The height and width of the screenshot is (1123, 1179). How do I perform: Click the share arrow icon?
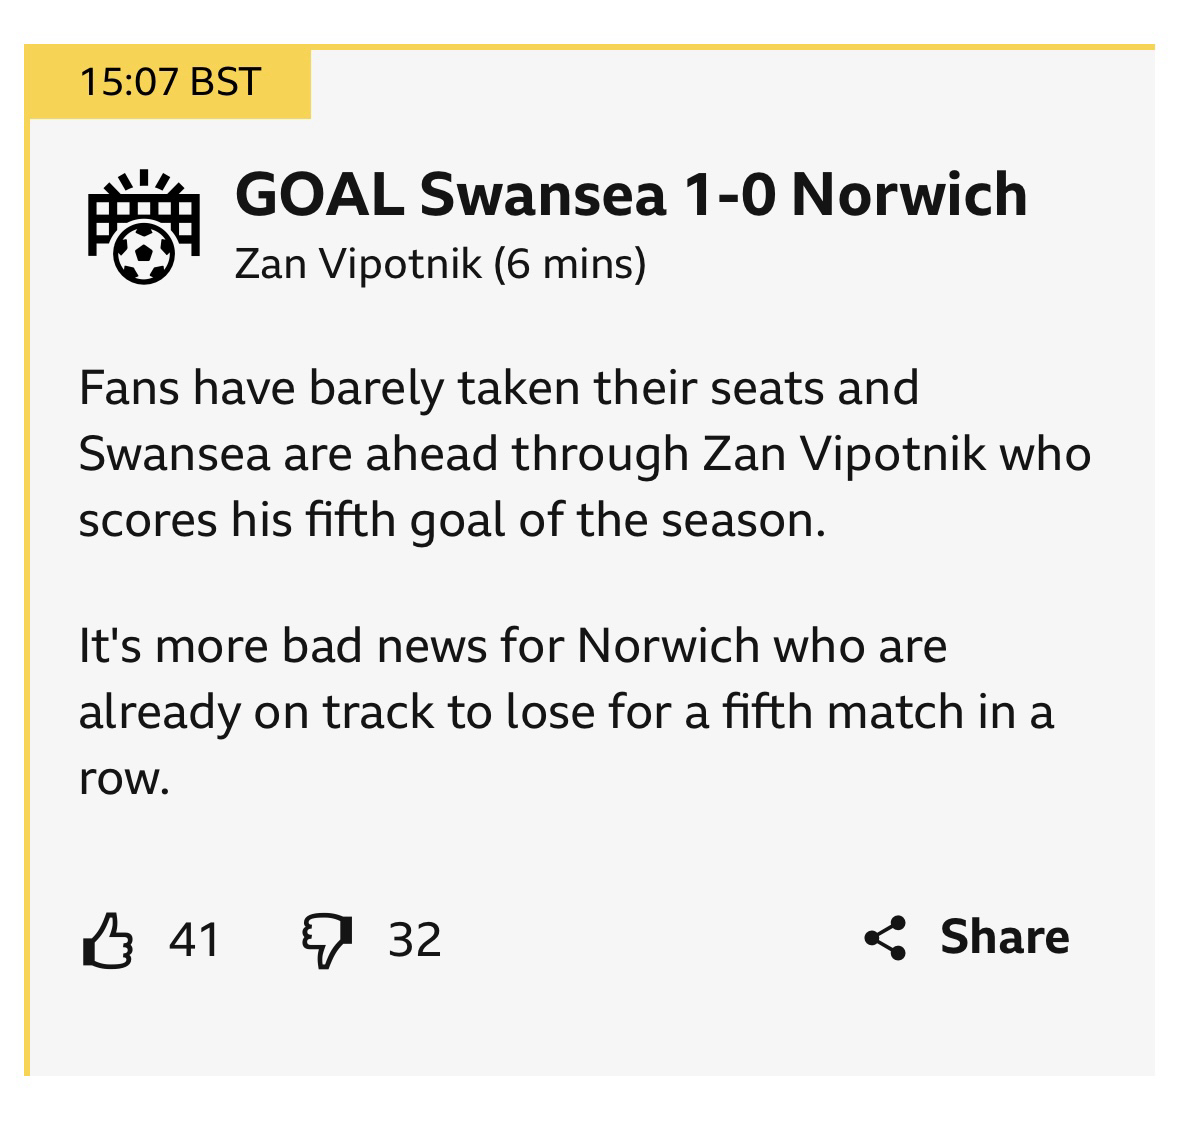(x=885, y=938)
